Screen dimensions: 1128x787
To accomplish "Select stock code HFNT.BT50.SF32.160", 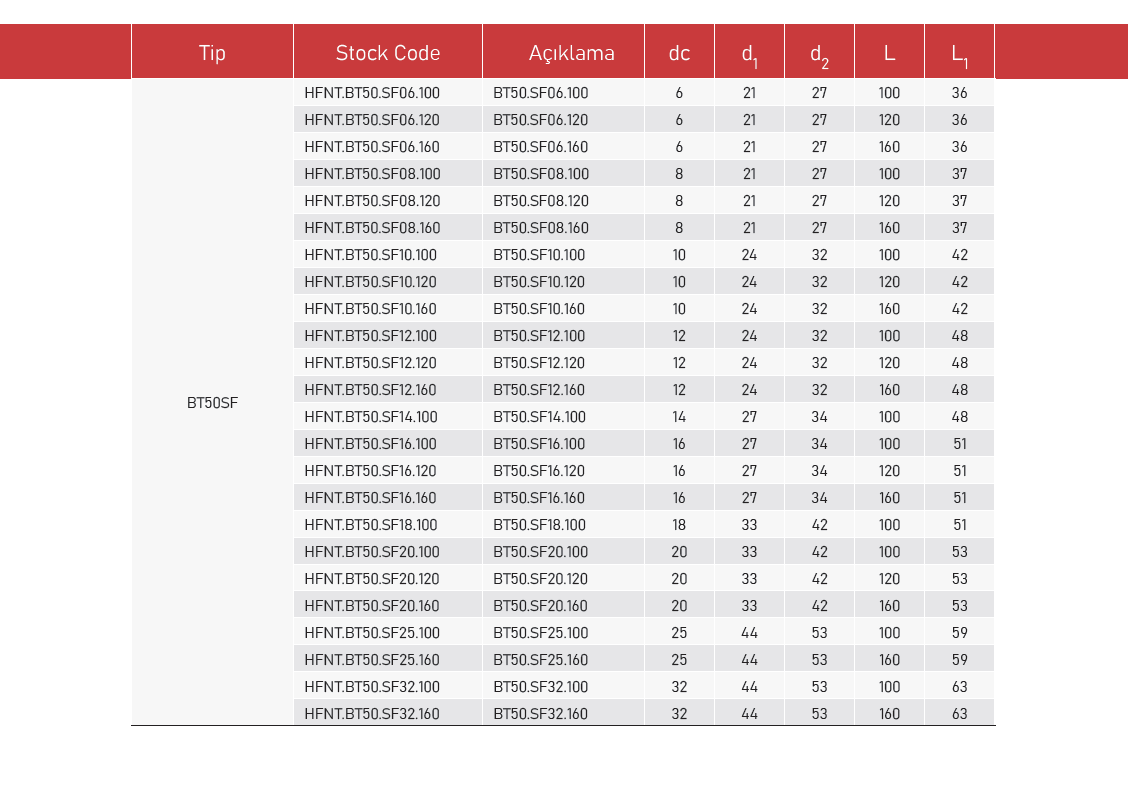I will (372, 714).
